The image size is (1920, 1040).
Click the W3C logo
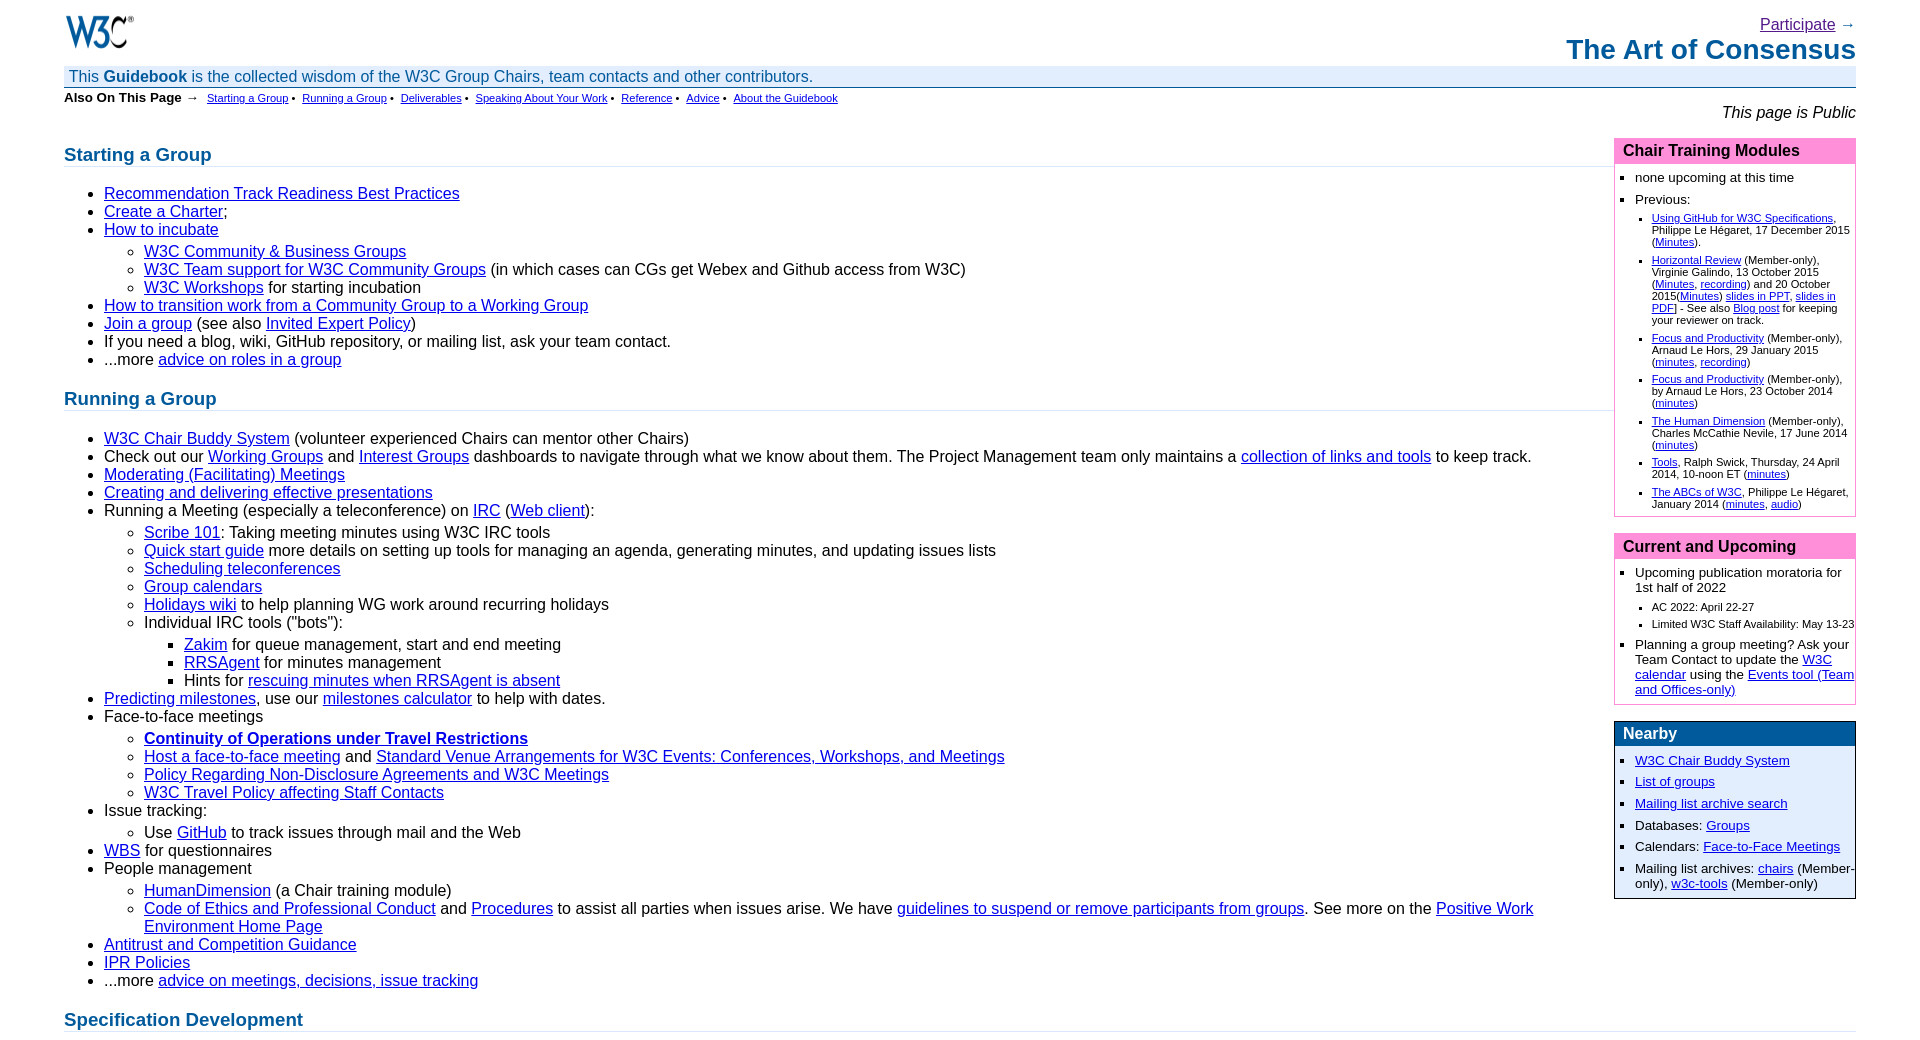click(x=99, y=32)
